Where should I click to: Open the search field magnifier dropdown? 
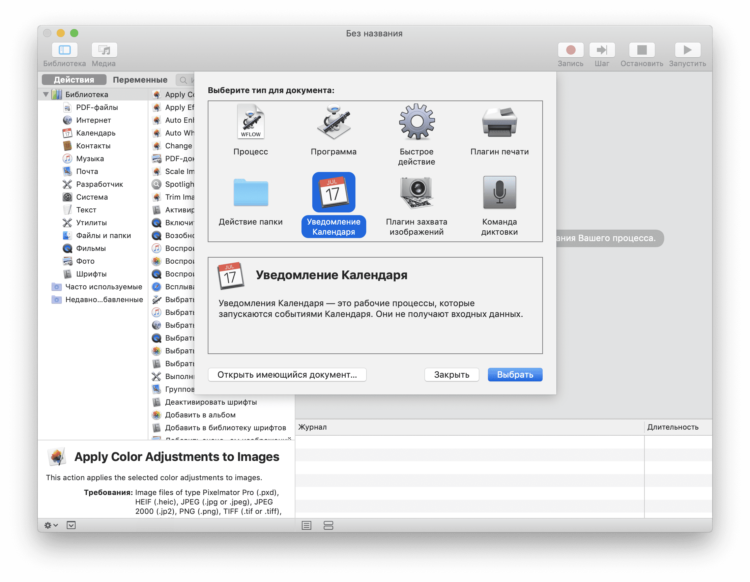(184, 80)
